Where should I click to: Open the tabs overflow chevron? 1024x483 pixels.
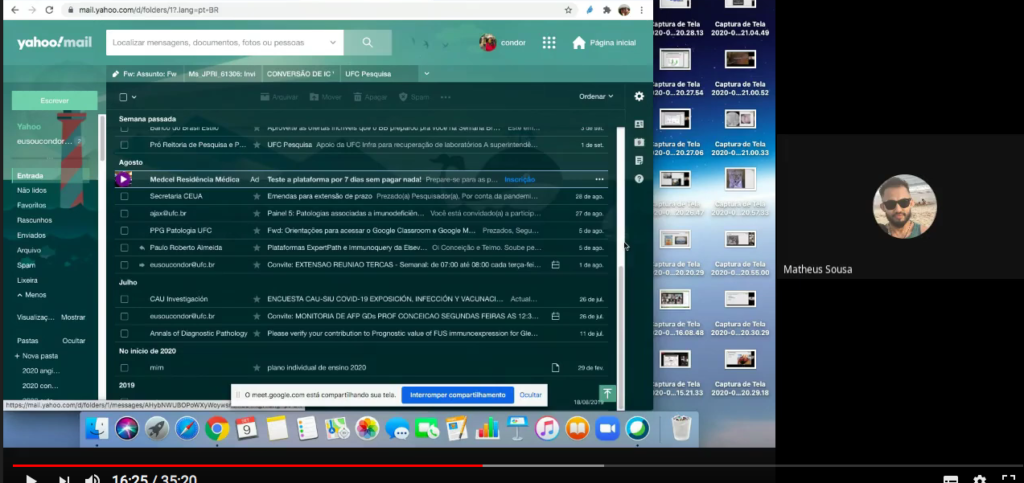[x=426, y=74]
